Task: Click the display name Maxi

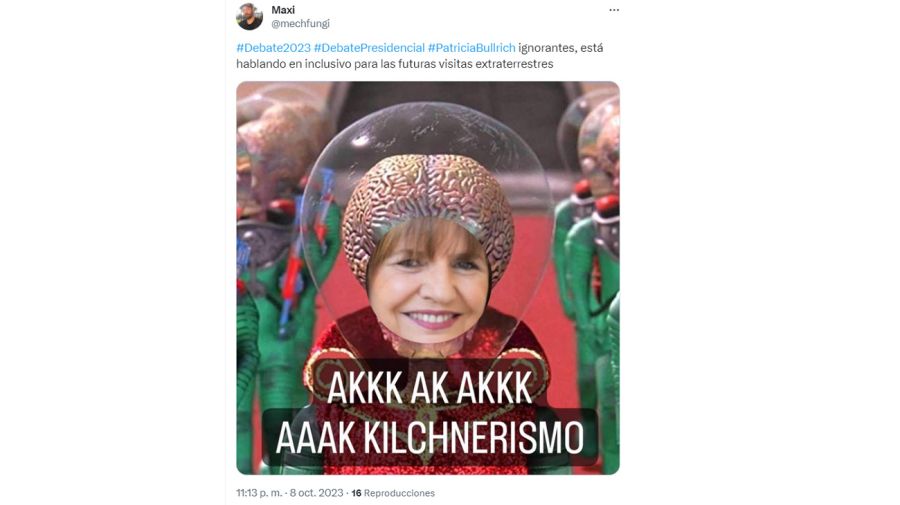Action: point(283,10)
